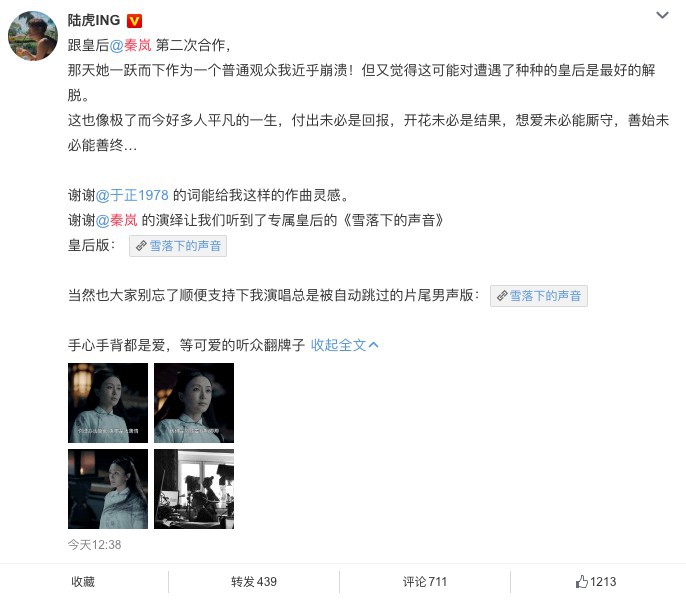686x600 pixels.
Task: View second photo in top row
Action: tap(194, 403)
